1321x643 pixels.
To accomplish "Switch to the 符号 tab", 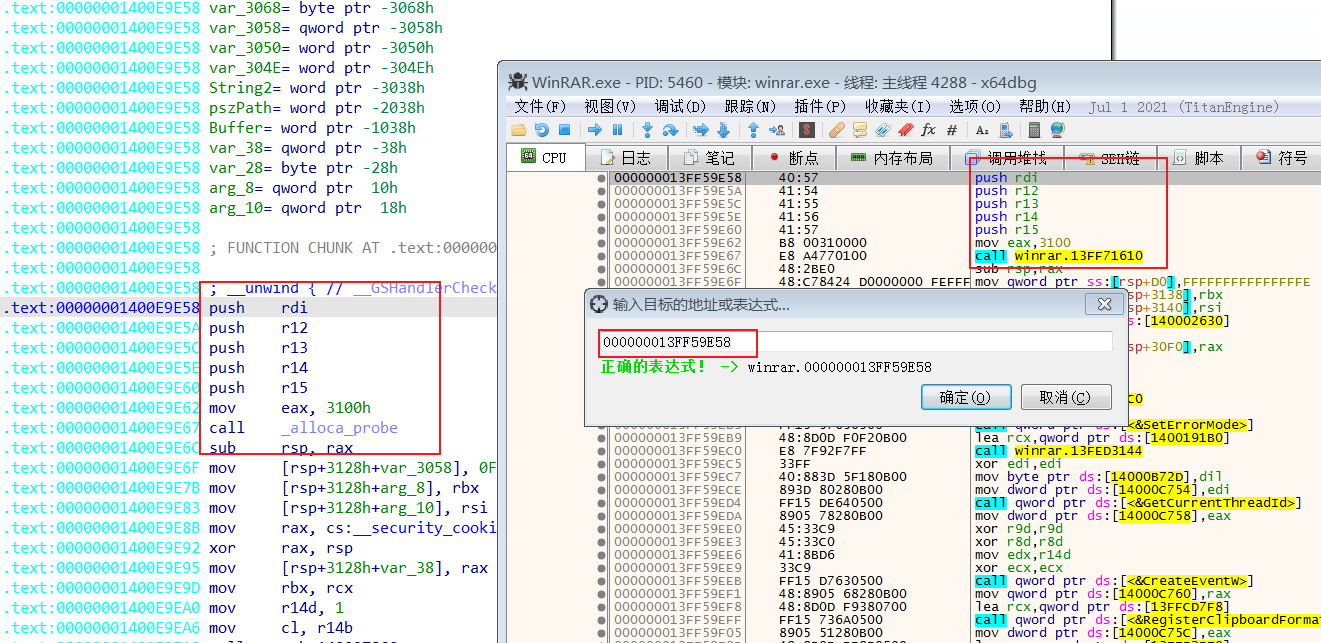I will 1282,158.
